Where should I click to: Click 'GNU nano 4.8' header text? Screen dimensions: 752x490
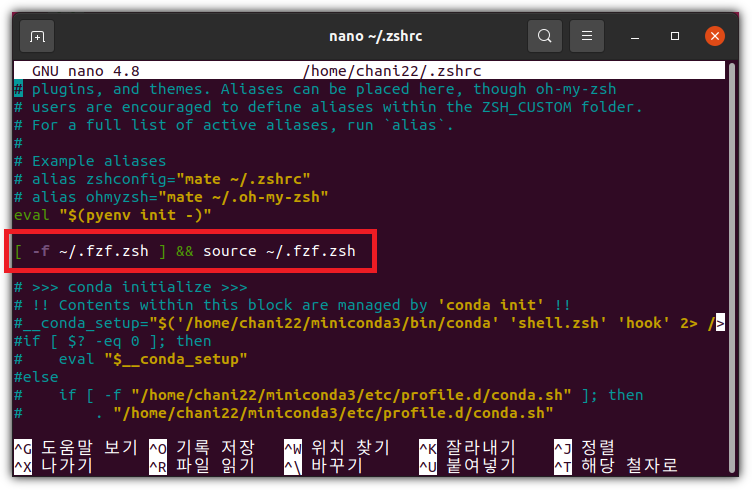click(86, 71)
